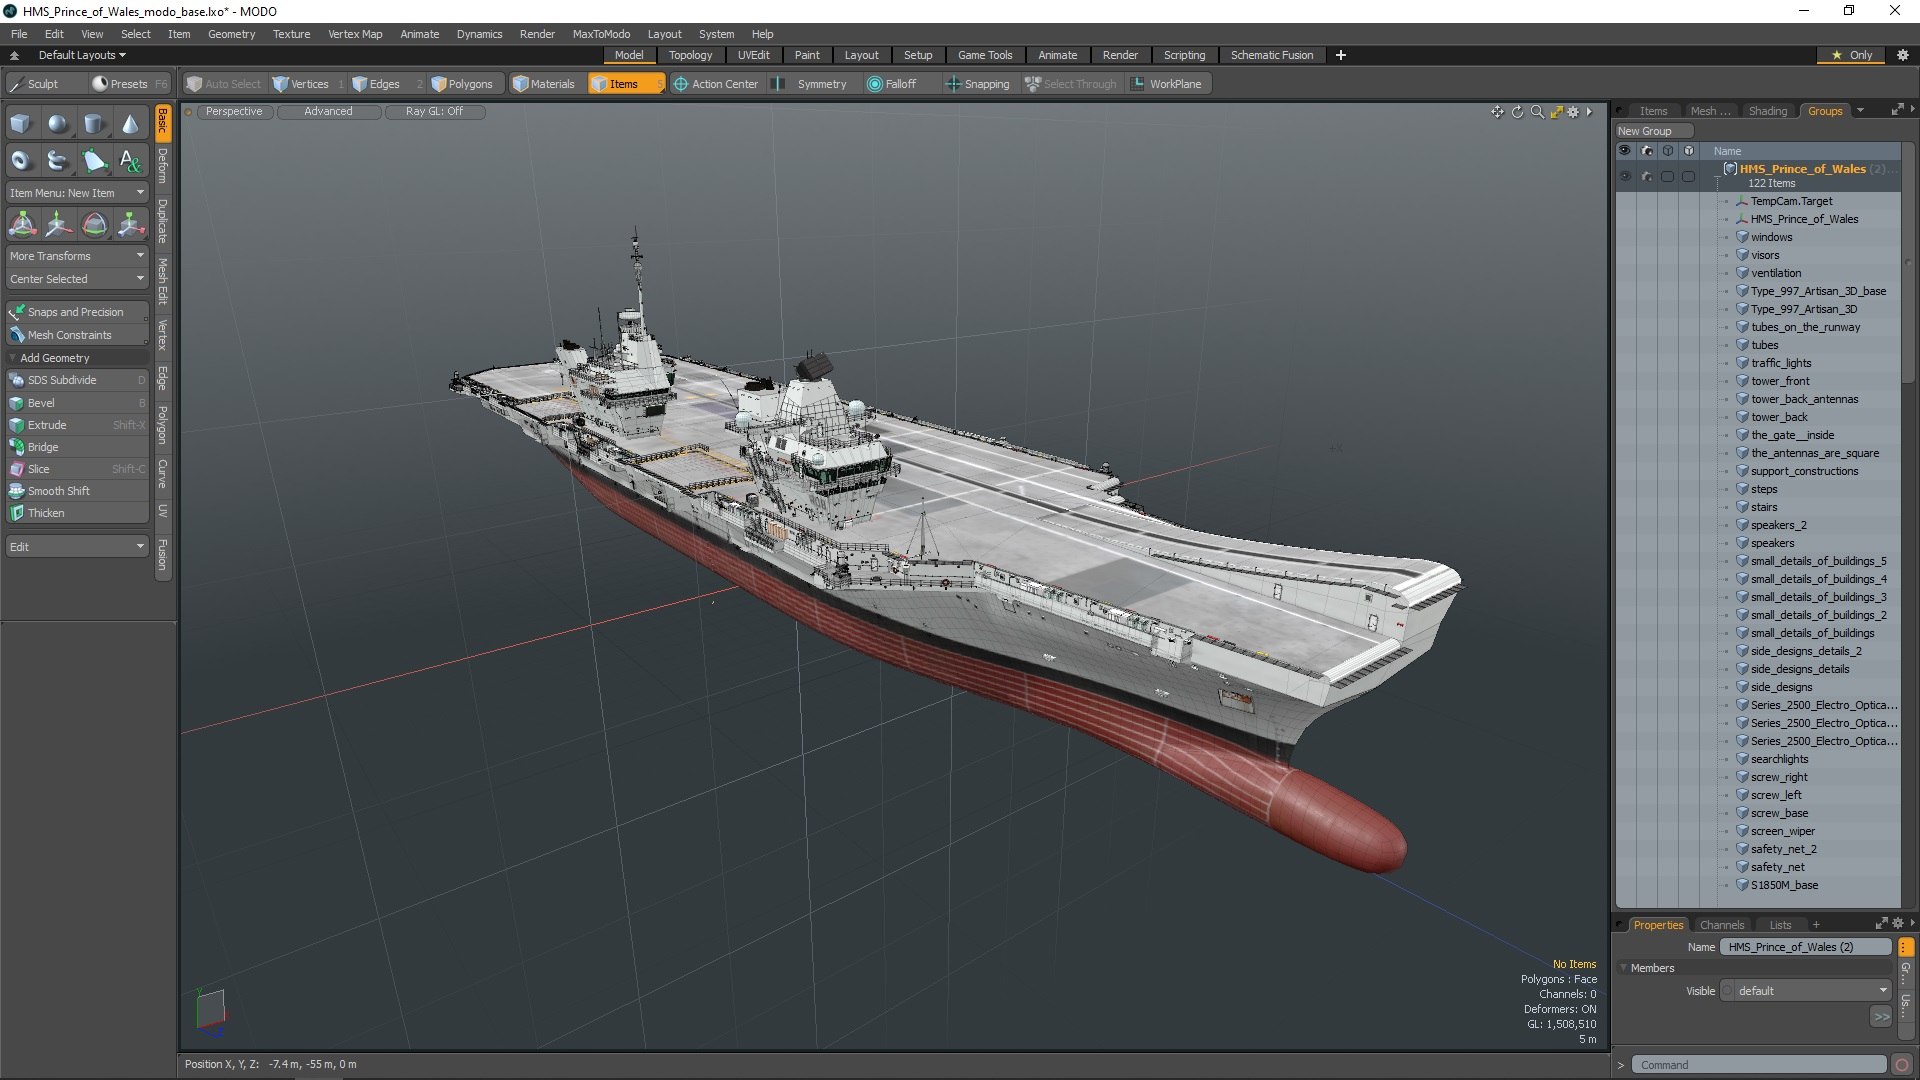Select the Cone primitive tool

tap(130, 124)
